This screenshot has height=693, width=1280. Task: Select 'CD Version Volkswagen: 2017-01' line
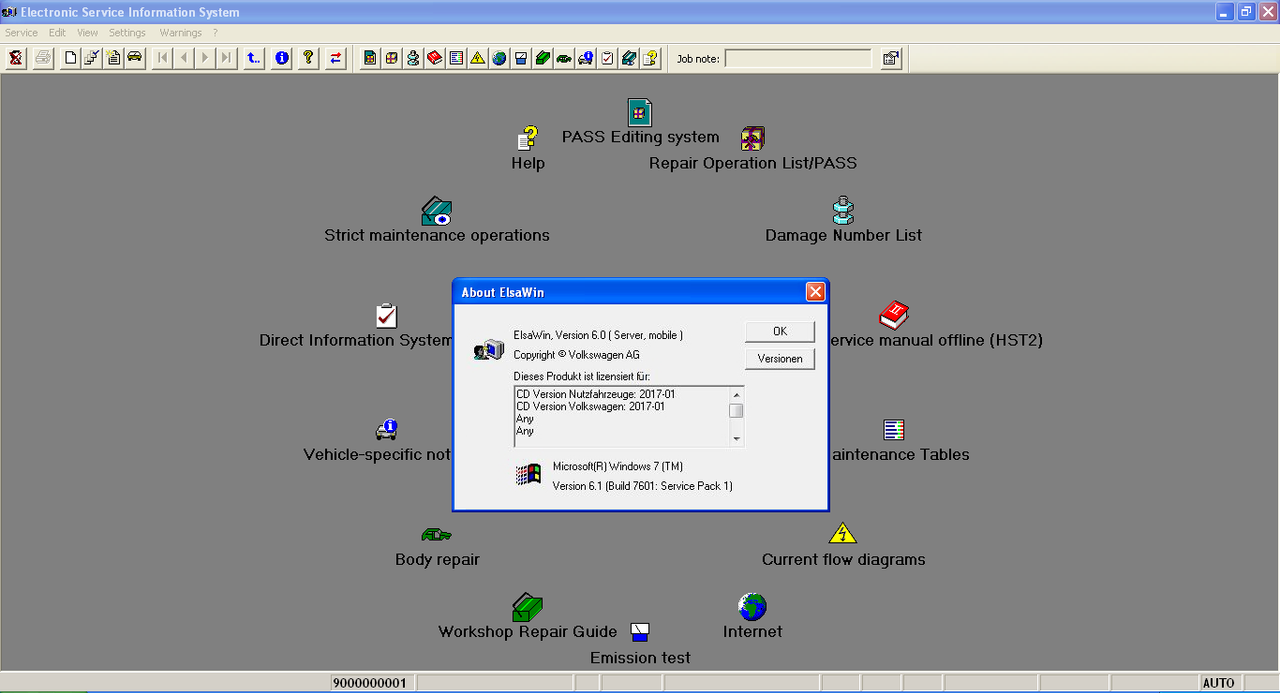coord(590,406)
